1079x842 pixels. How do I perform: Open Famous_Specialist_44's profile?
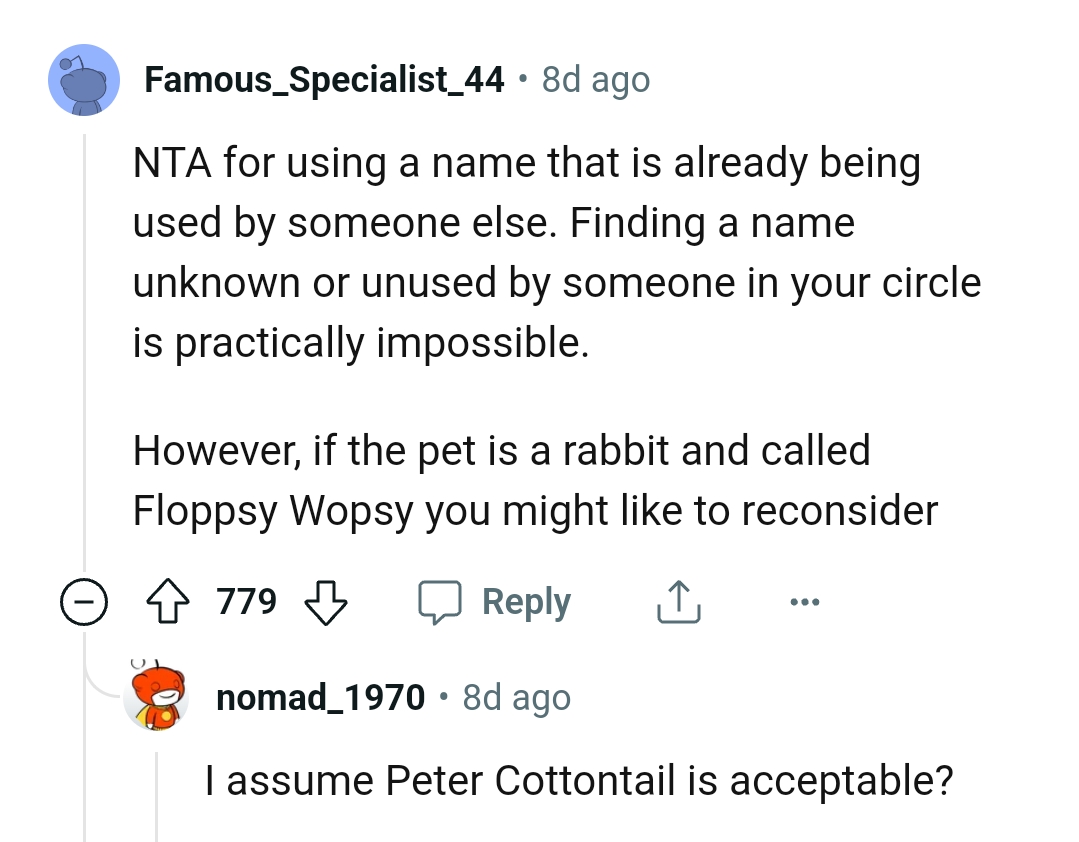[x=325, y=79]
